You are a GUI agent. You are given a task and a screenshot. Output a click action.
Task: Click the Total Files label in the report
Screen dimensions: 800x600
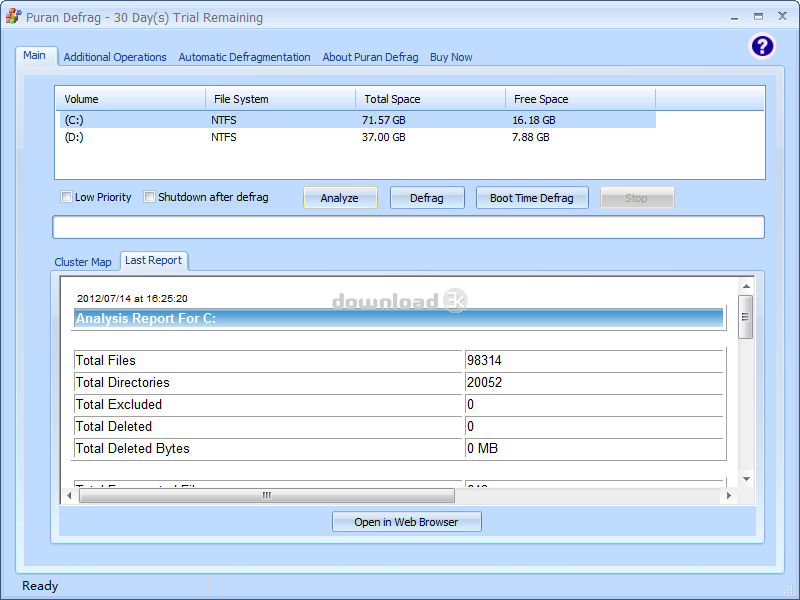[x=106, y=361]
